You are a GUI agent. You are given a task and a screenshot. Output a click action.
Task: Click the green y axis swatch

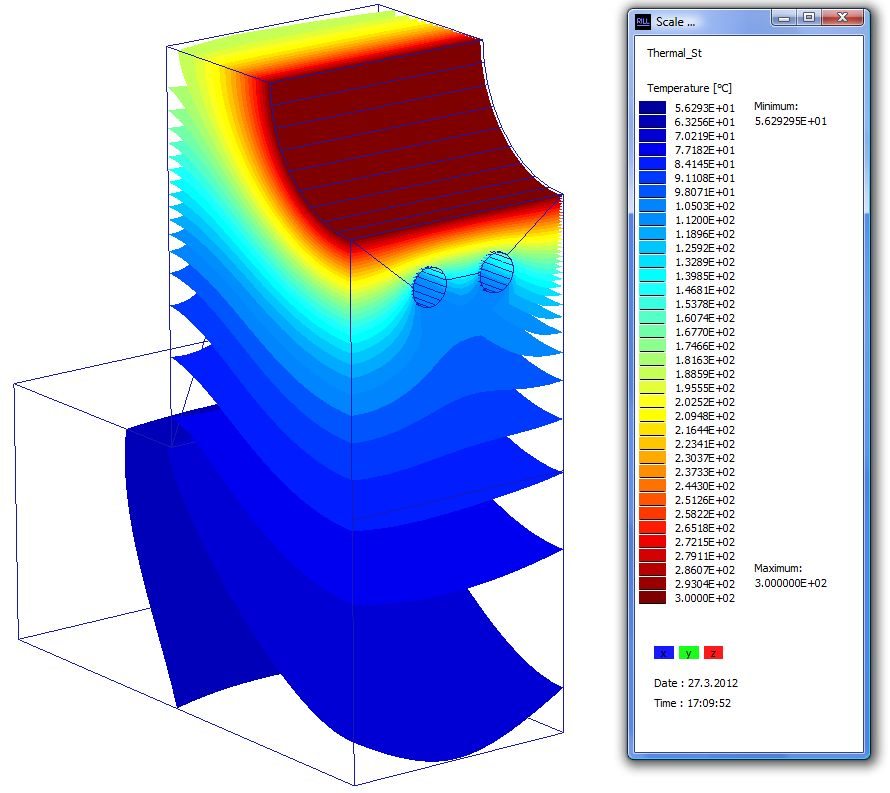point(689,653)
